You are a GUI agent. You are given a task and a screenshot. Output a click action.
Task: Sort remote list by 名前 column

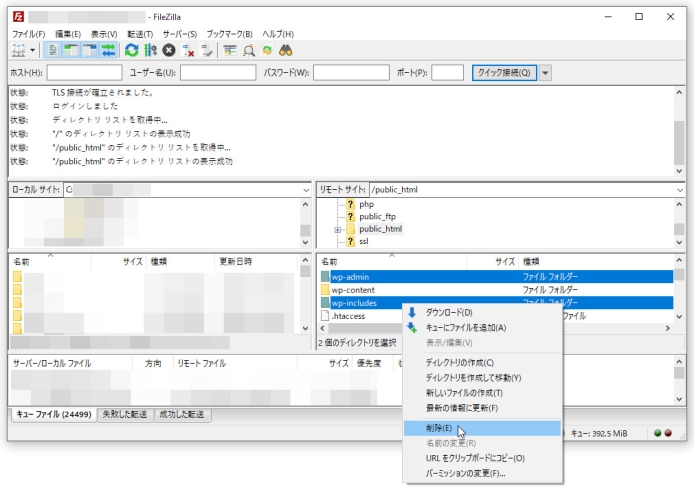pyautogui.click(x=392, y=262)
